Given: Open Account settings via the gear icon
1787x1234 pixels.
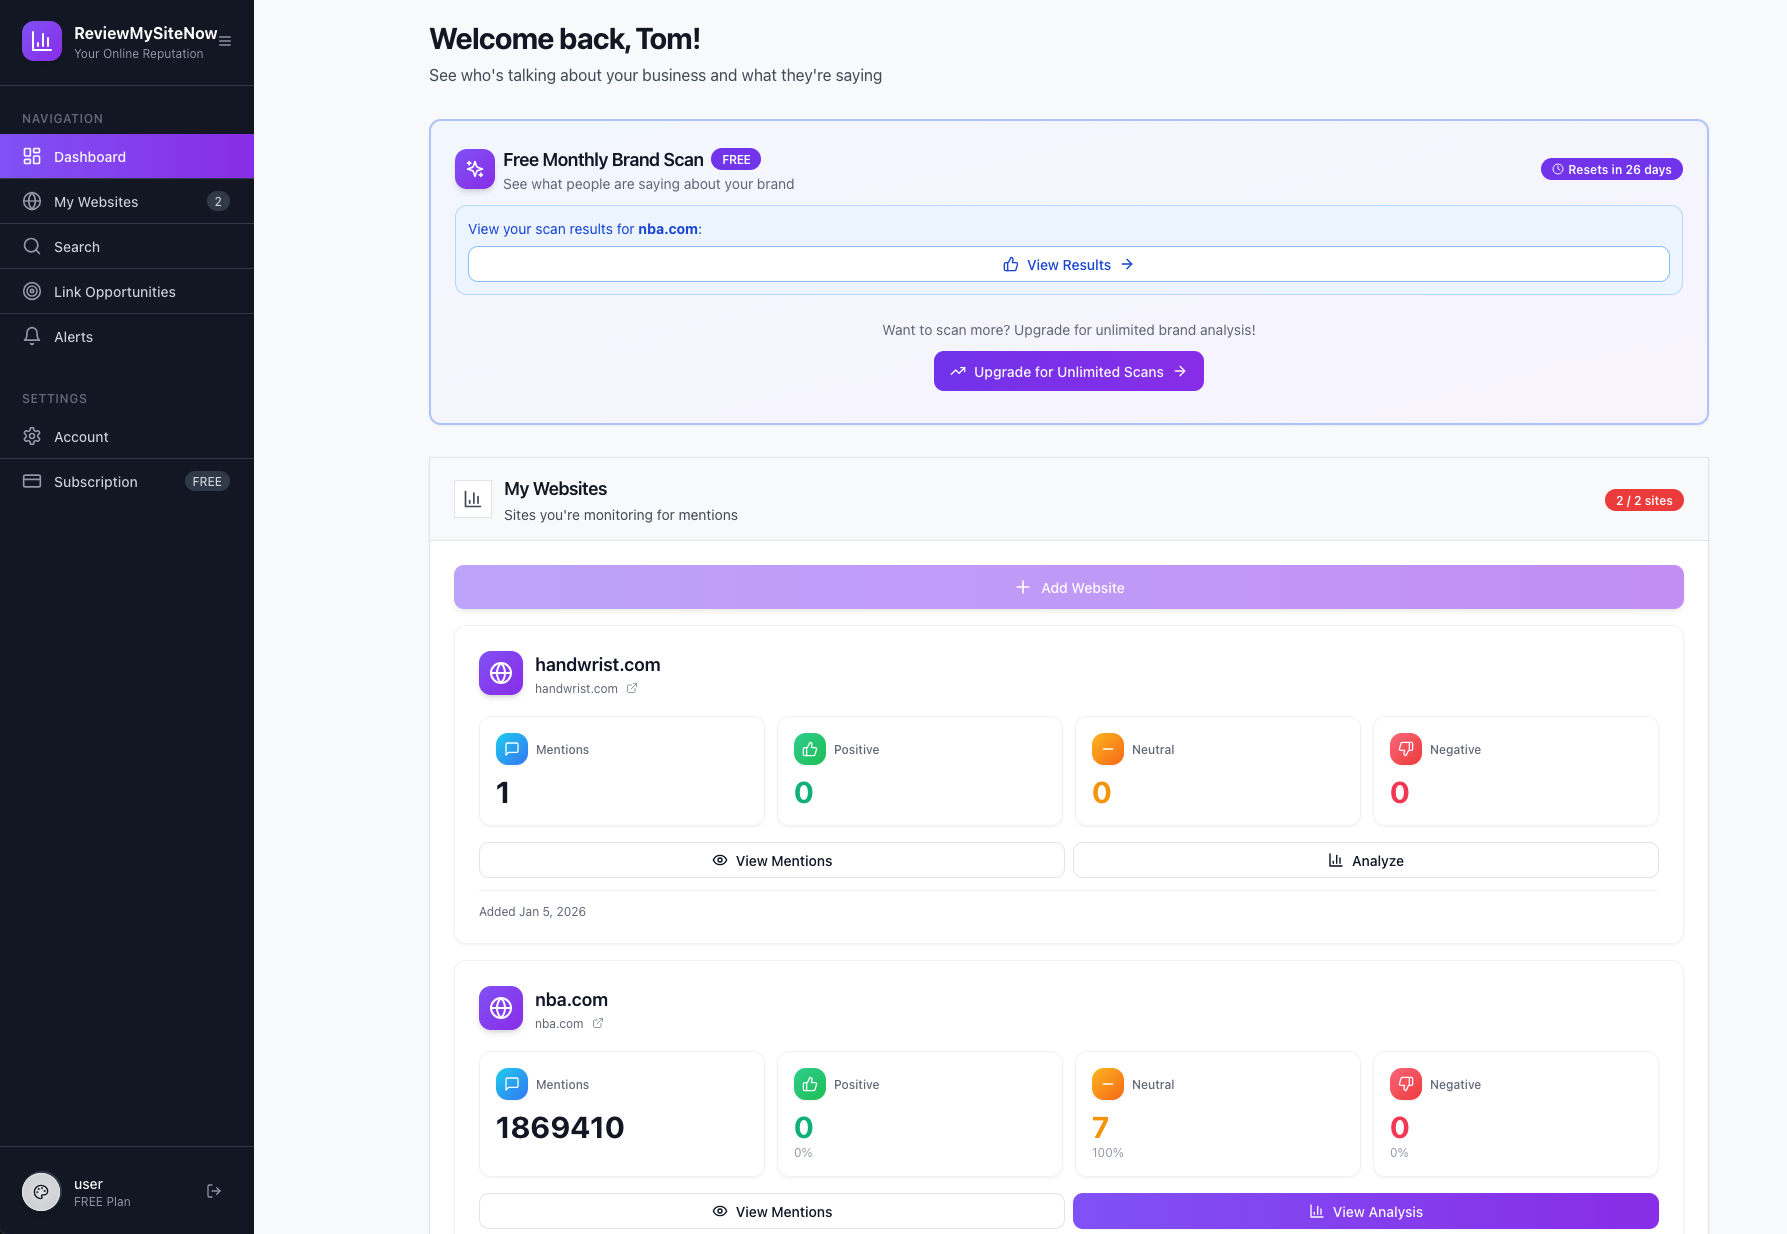Looking at the screenshot, I should [x=31, y=436].
